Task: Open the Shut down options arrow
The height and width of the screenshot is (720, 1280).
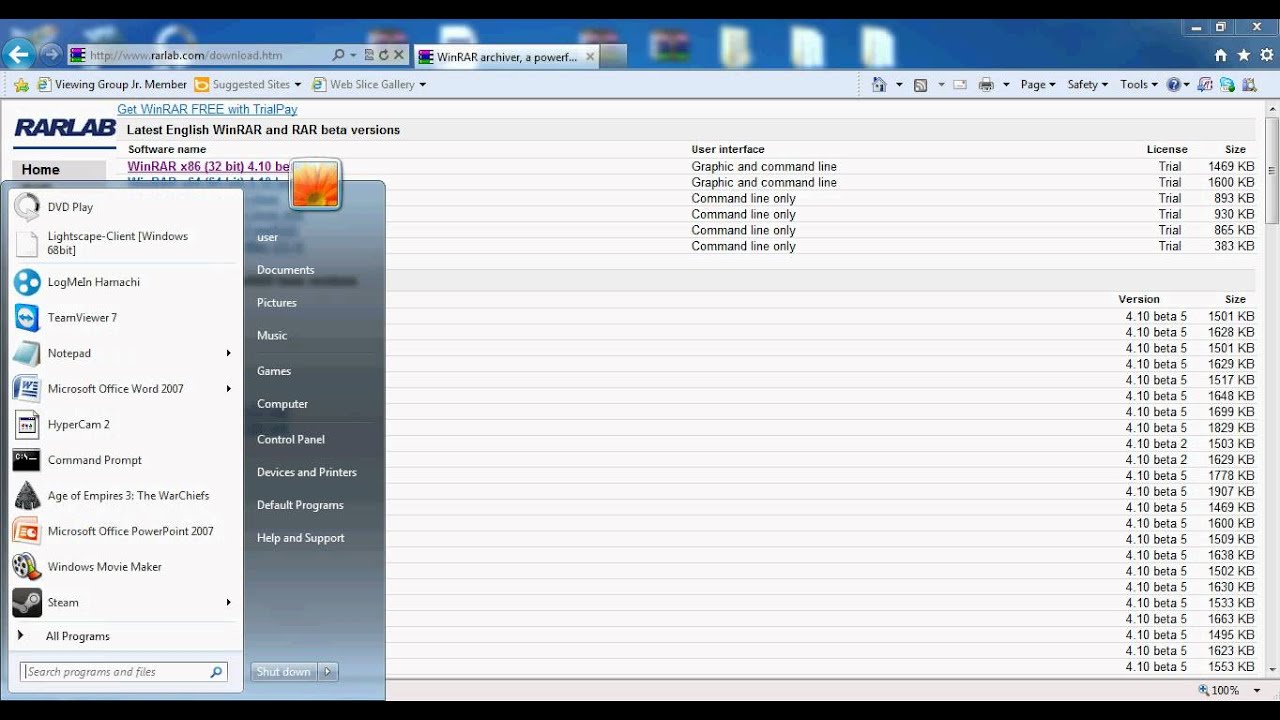Action: (328, 672)
